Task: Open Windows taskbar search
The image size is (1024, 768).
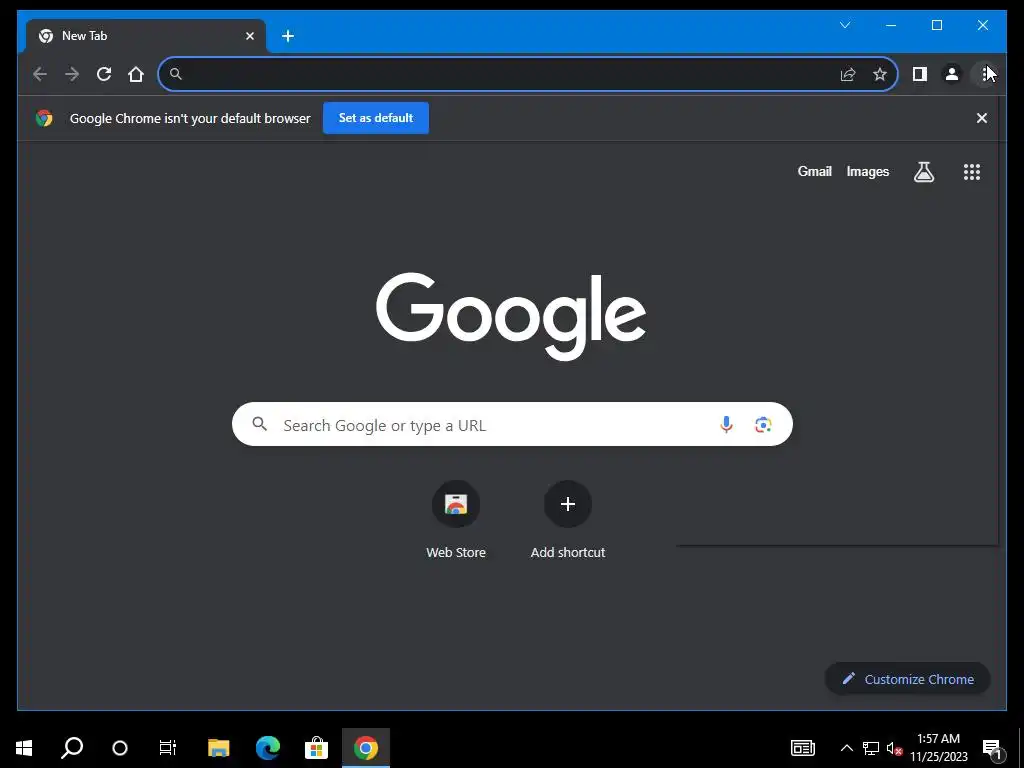Action: (72, 748)
